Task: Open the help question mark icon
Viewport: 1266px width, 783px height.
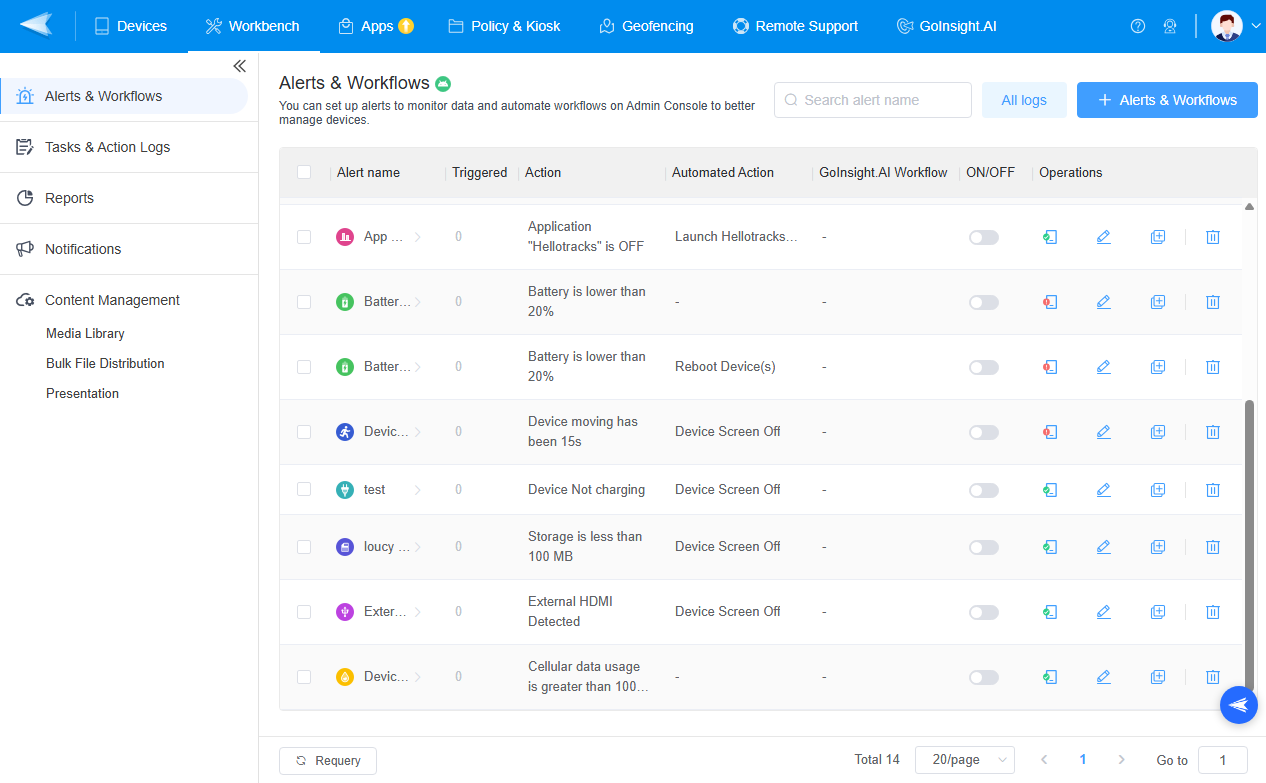Action: 1138,26
